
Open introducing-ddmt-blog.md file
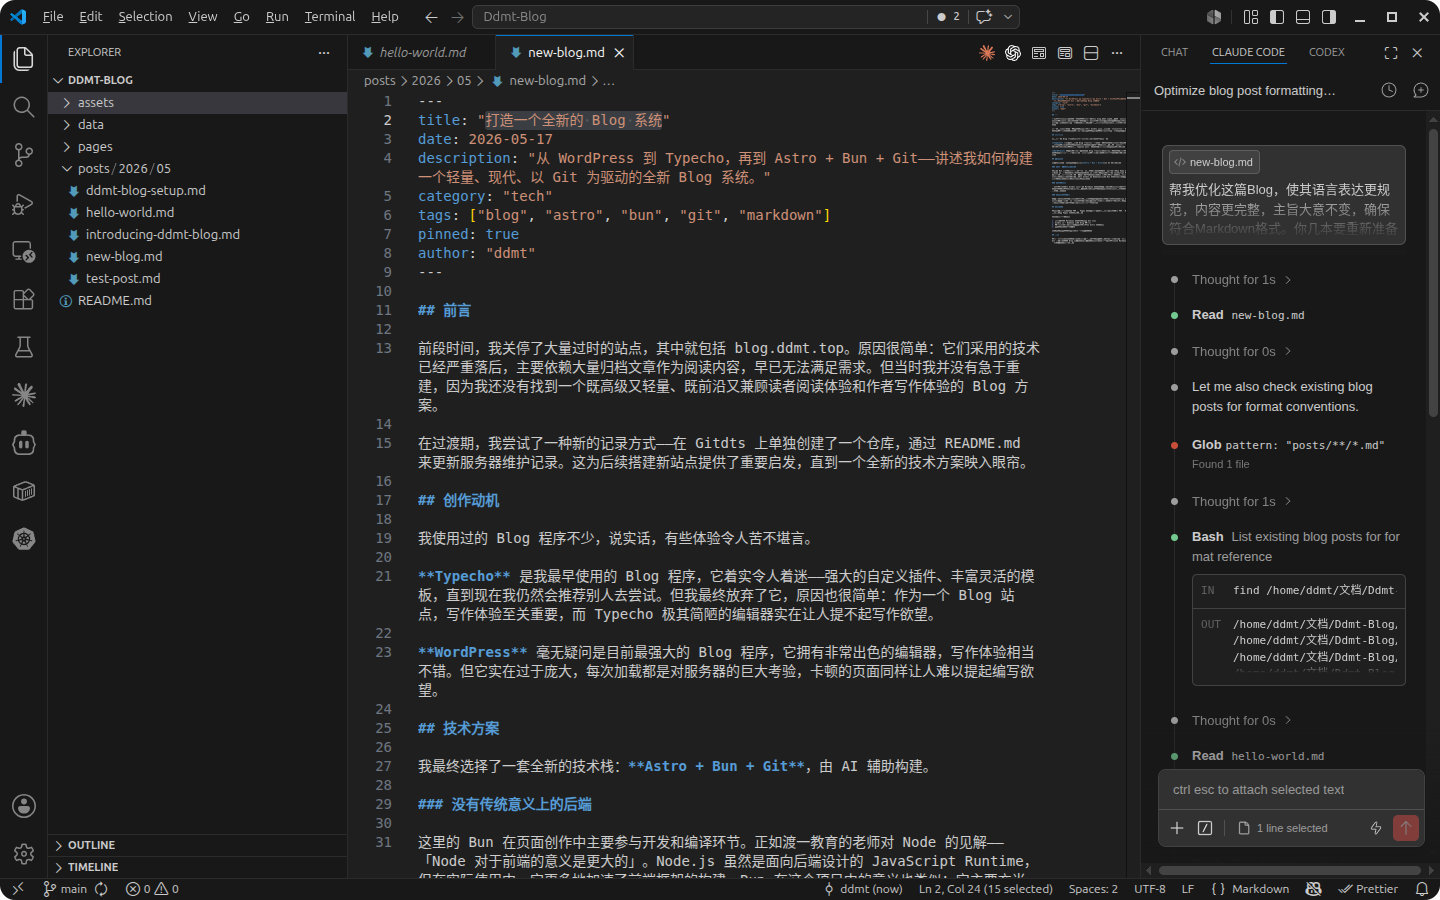(x=198, y=235)
